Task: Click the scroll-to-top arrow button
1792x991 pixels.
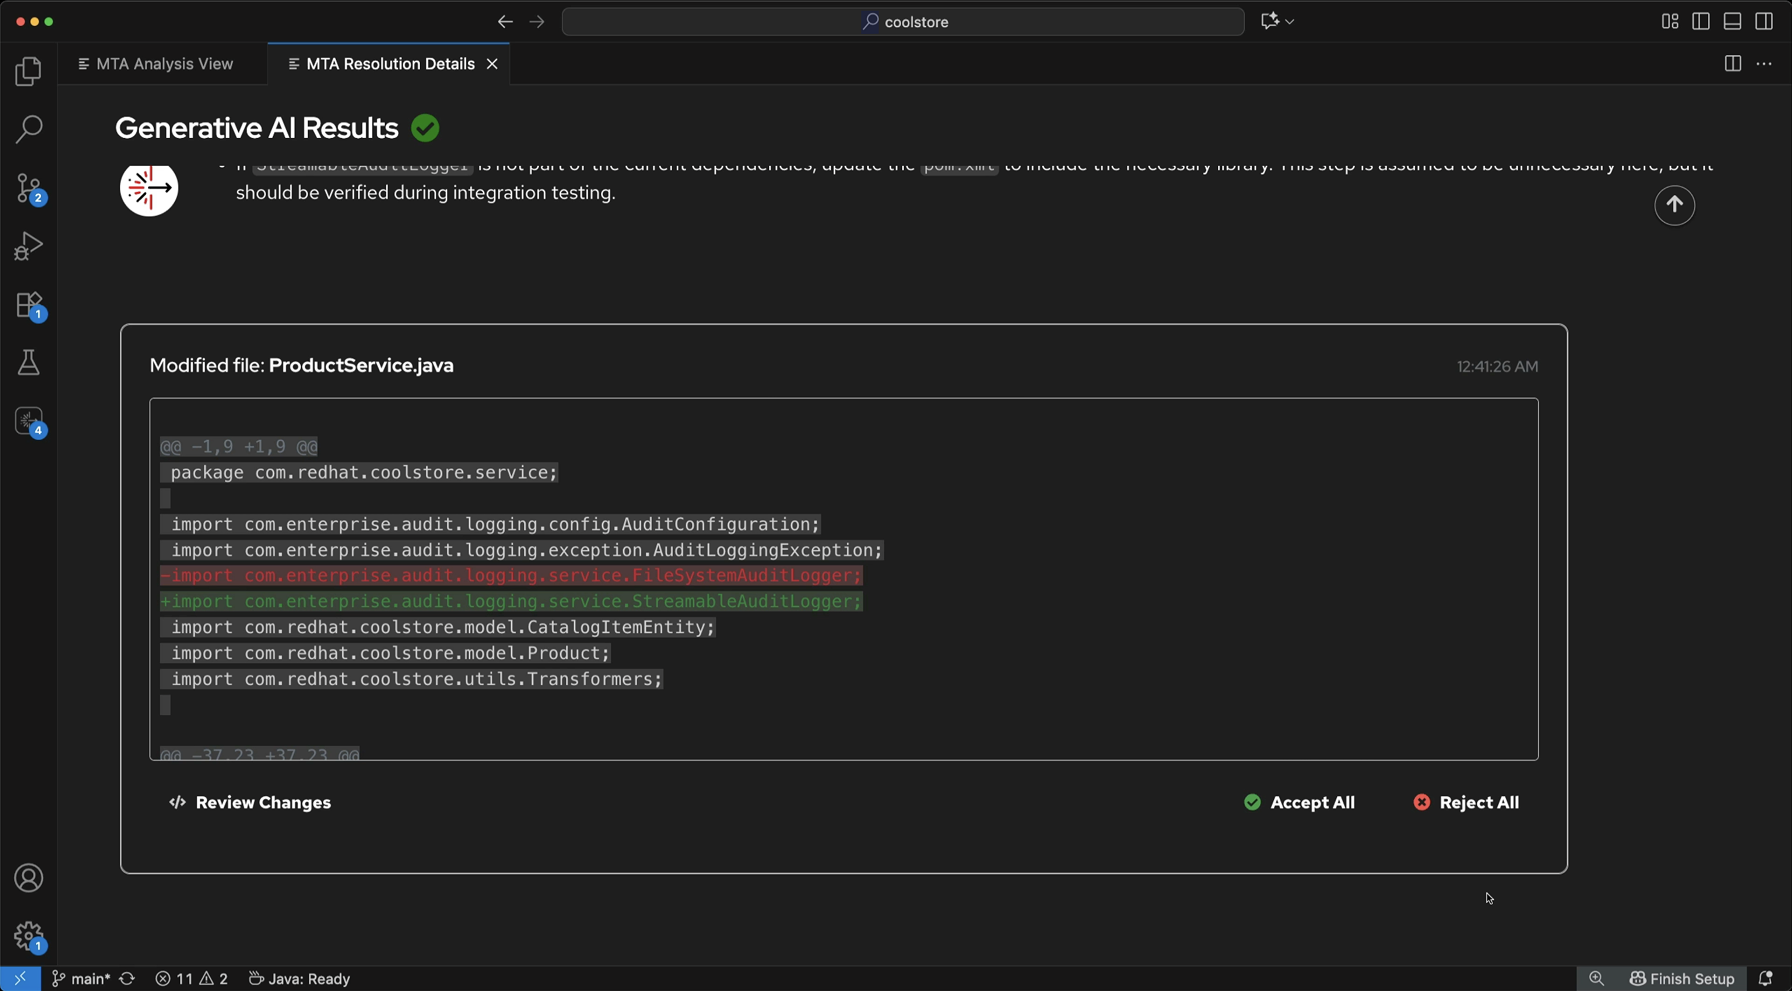Action: click(x=1674, y=205)
